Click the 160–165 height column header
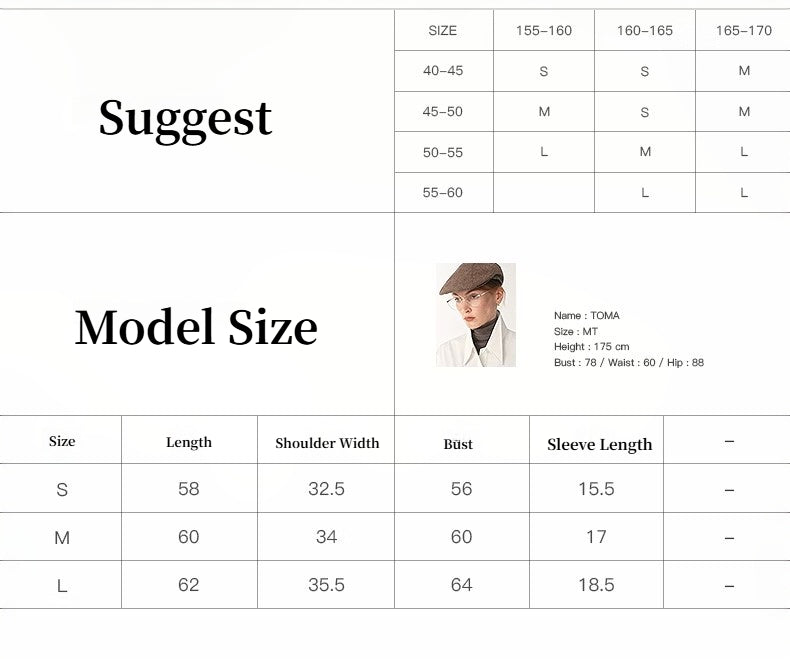Screen dimensions: 790x659 point(645,31)
